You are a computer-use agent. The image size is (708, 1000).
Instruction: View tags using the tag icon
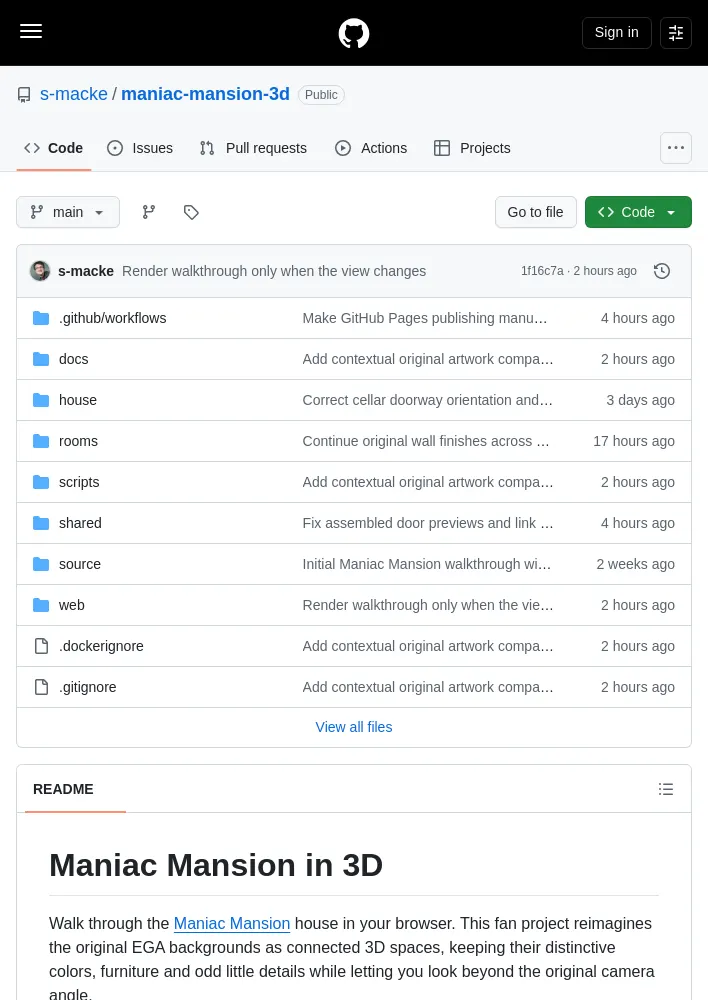(191, 212)
